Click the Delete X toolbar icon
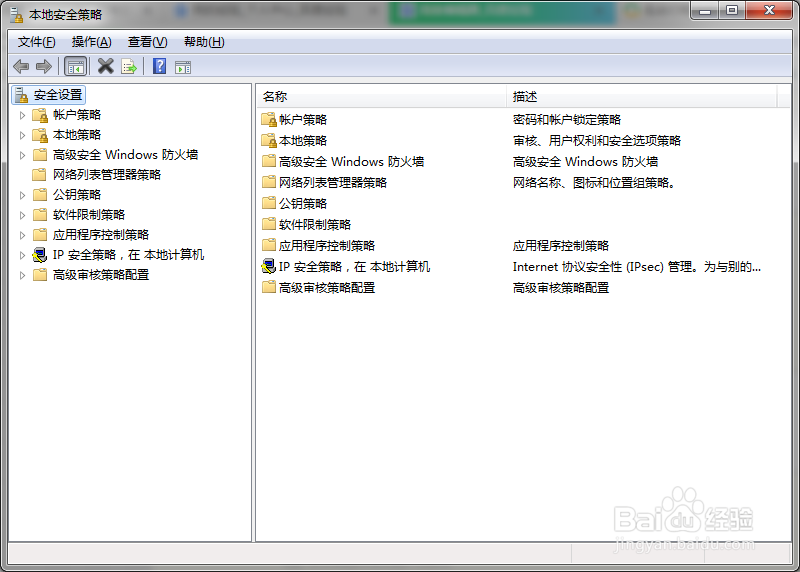 pos(106,66)
